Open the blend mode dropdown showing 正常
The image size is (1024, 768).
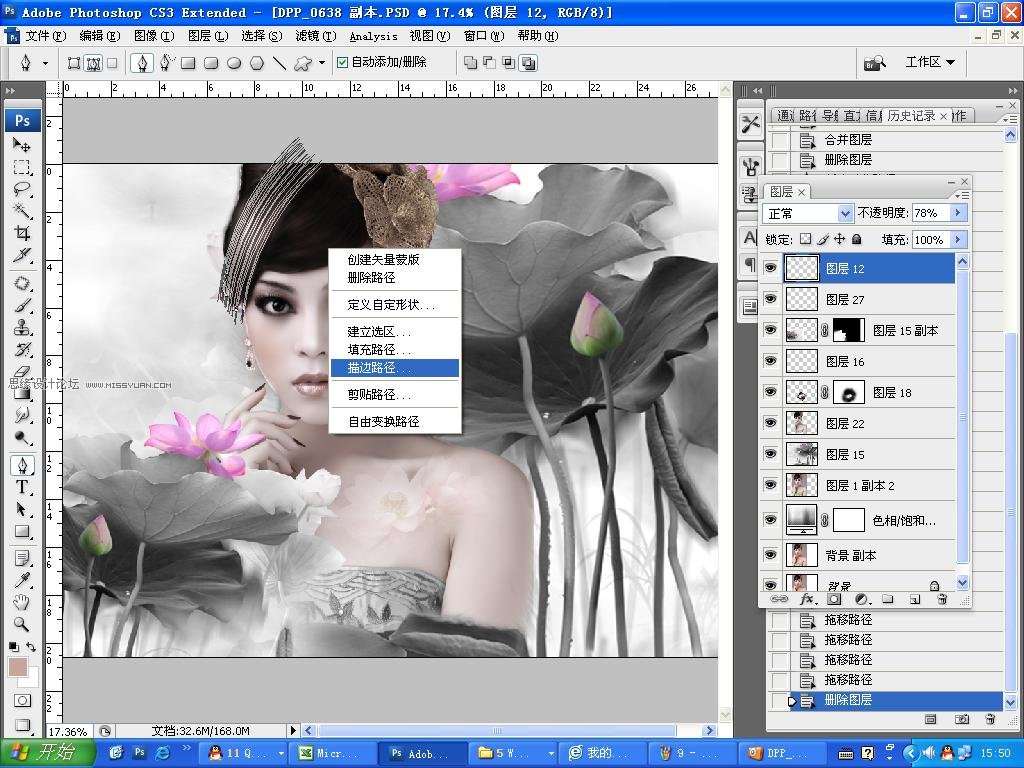[x=808, y=213]
